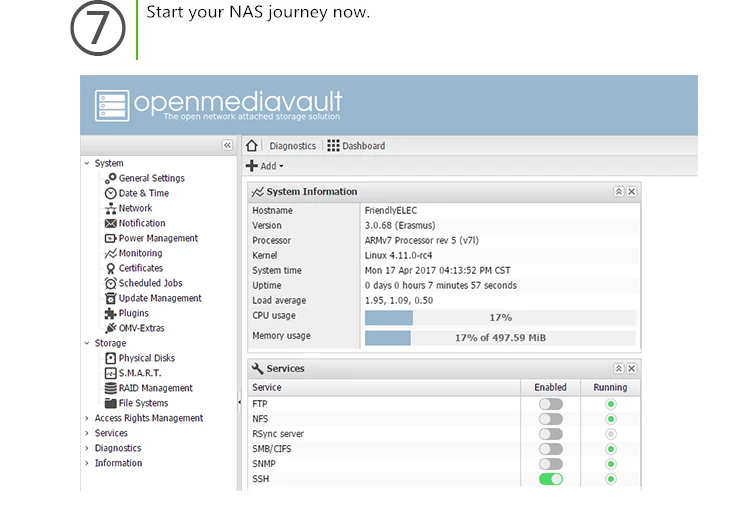Open the Network label in tree
The image size is (740, 515).
pyautogui.click(x=135, y=208)
